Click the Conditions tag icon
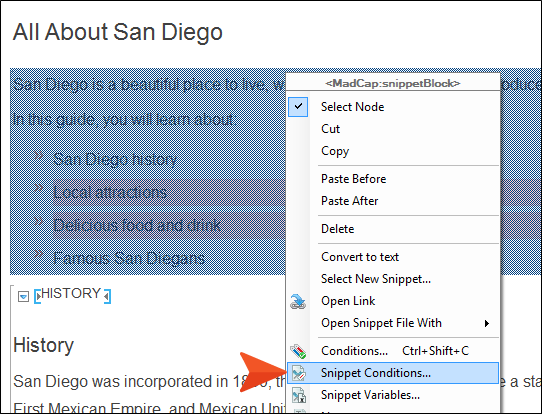 [x=298, y=351]
